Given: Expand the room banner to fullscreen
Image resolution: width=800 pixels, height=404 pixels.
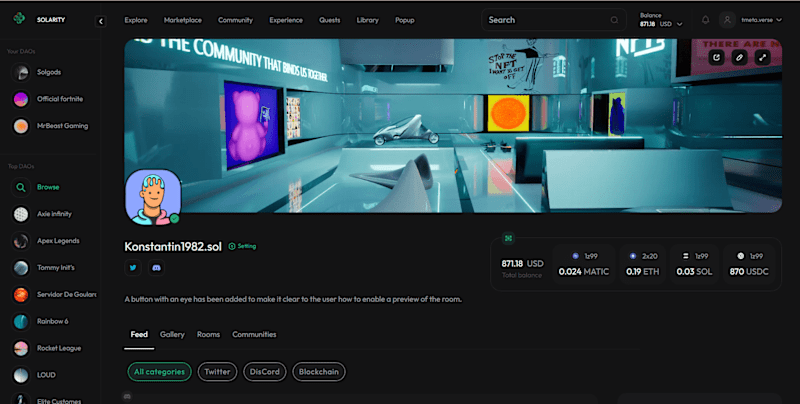Looking at the screenshot, I should 762,58.
